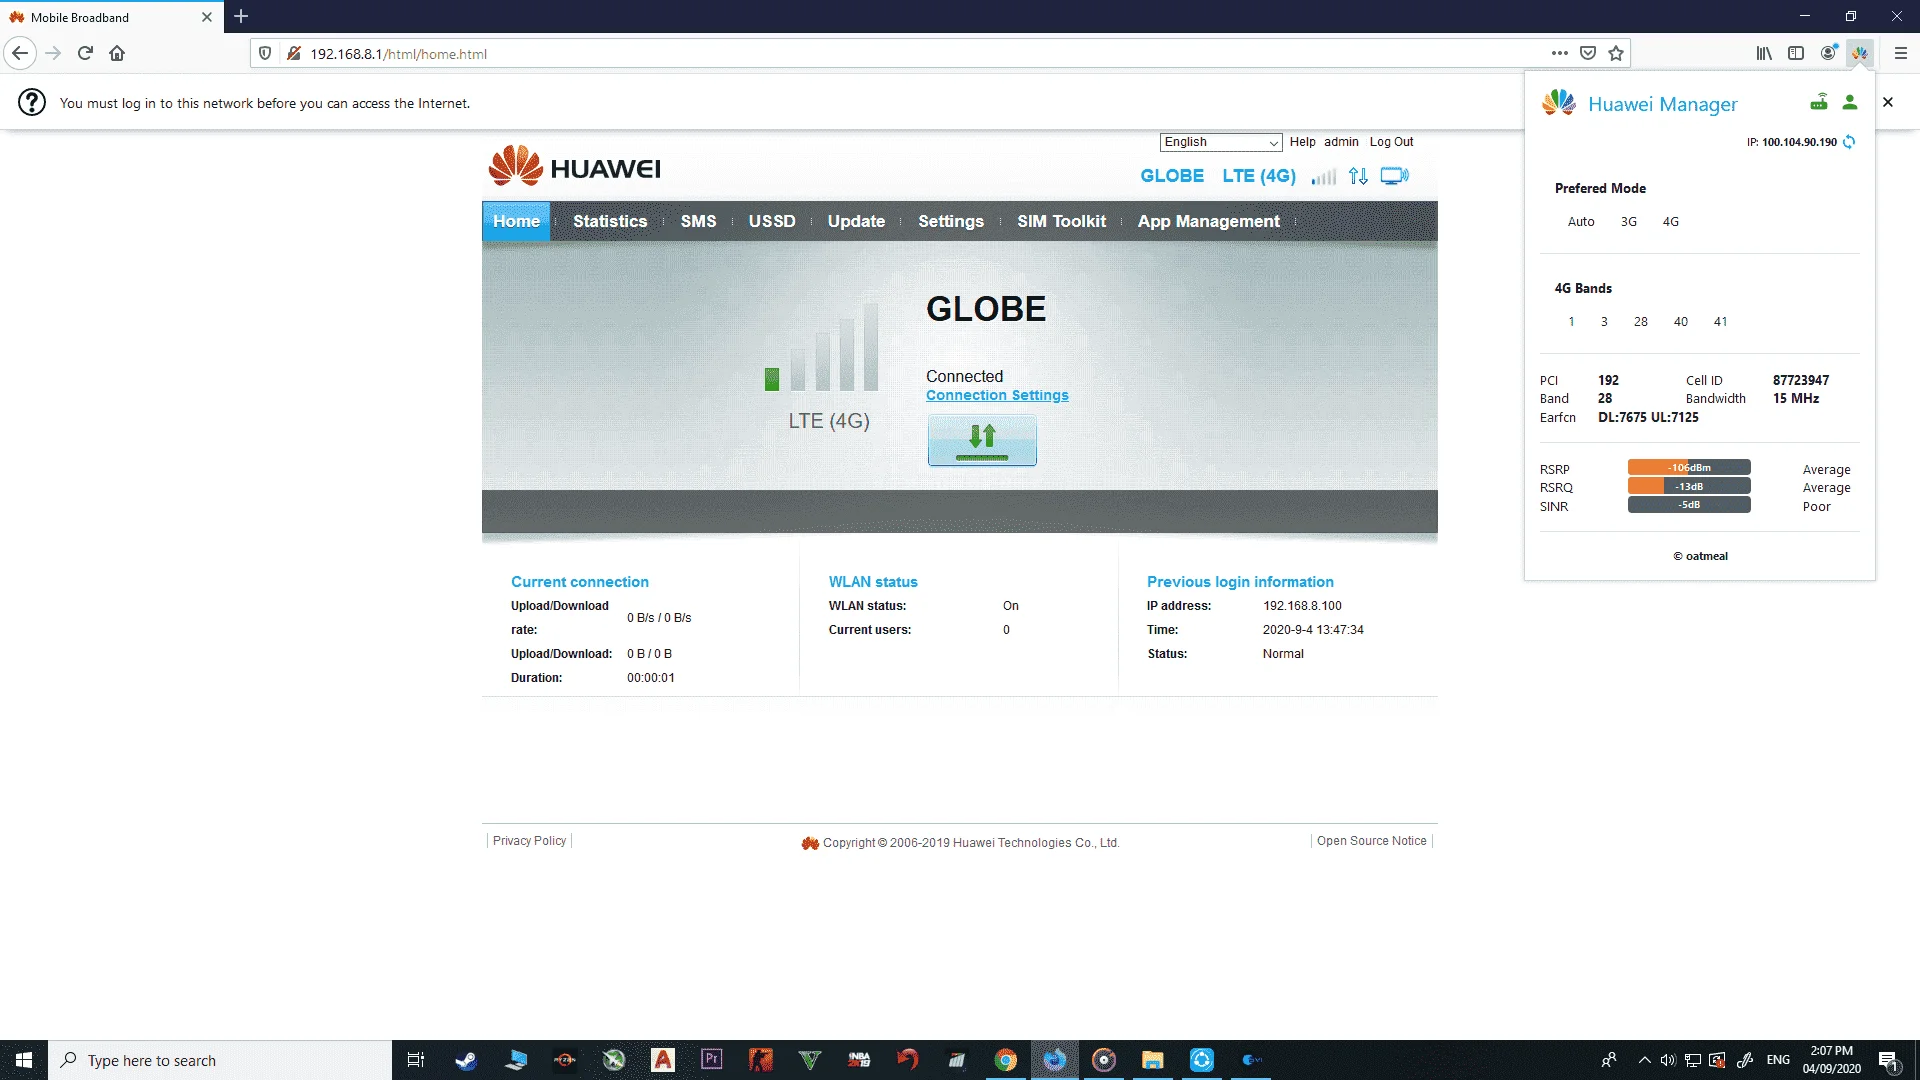Viewport: 1920px width, 1080px height.
Task: Open a new browser tab
Action: point(241,16)
